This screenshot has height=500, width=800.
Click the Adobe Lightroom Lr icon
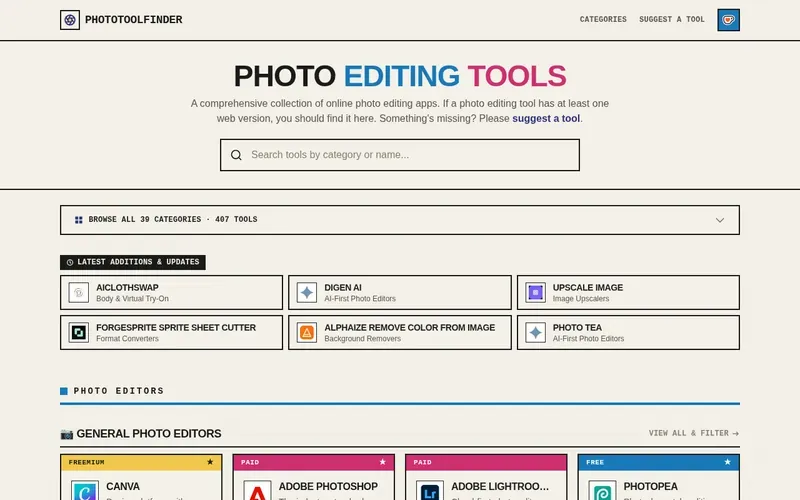pyautogui.click(x=430, y=491)
